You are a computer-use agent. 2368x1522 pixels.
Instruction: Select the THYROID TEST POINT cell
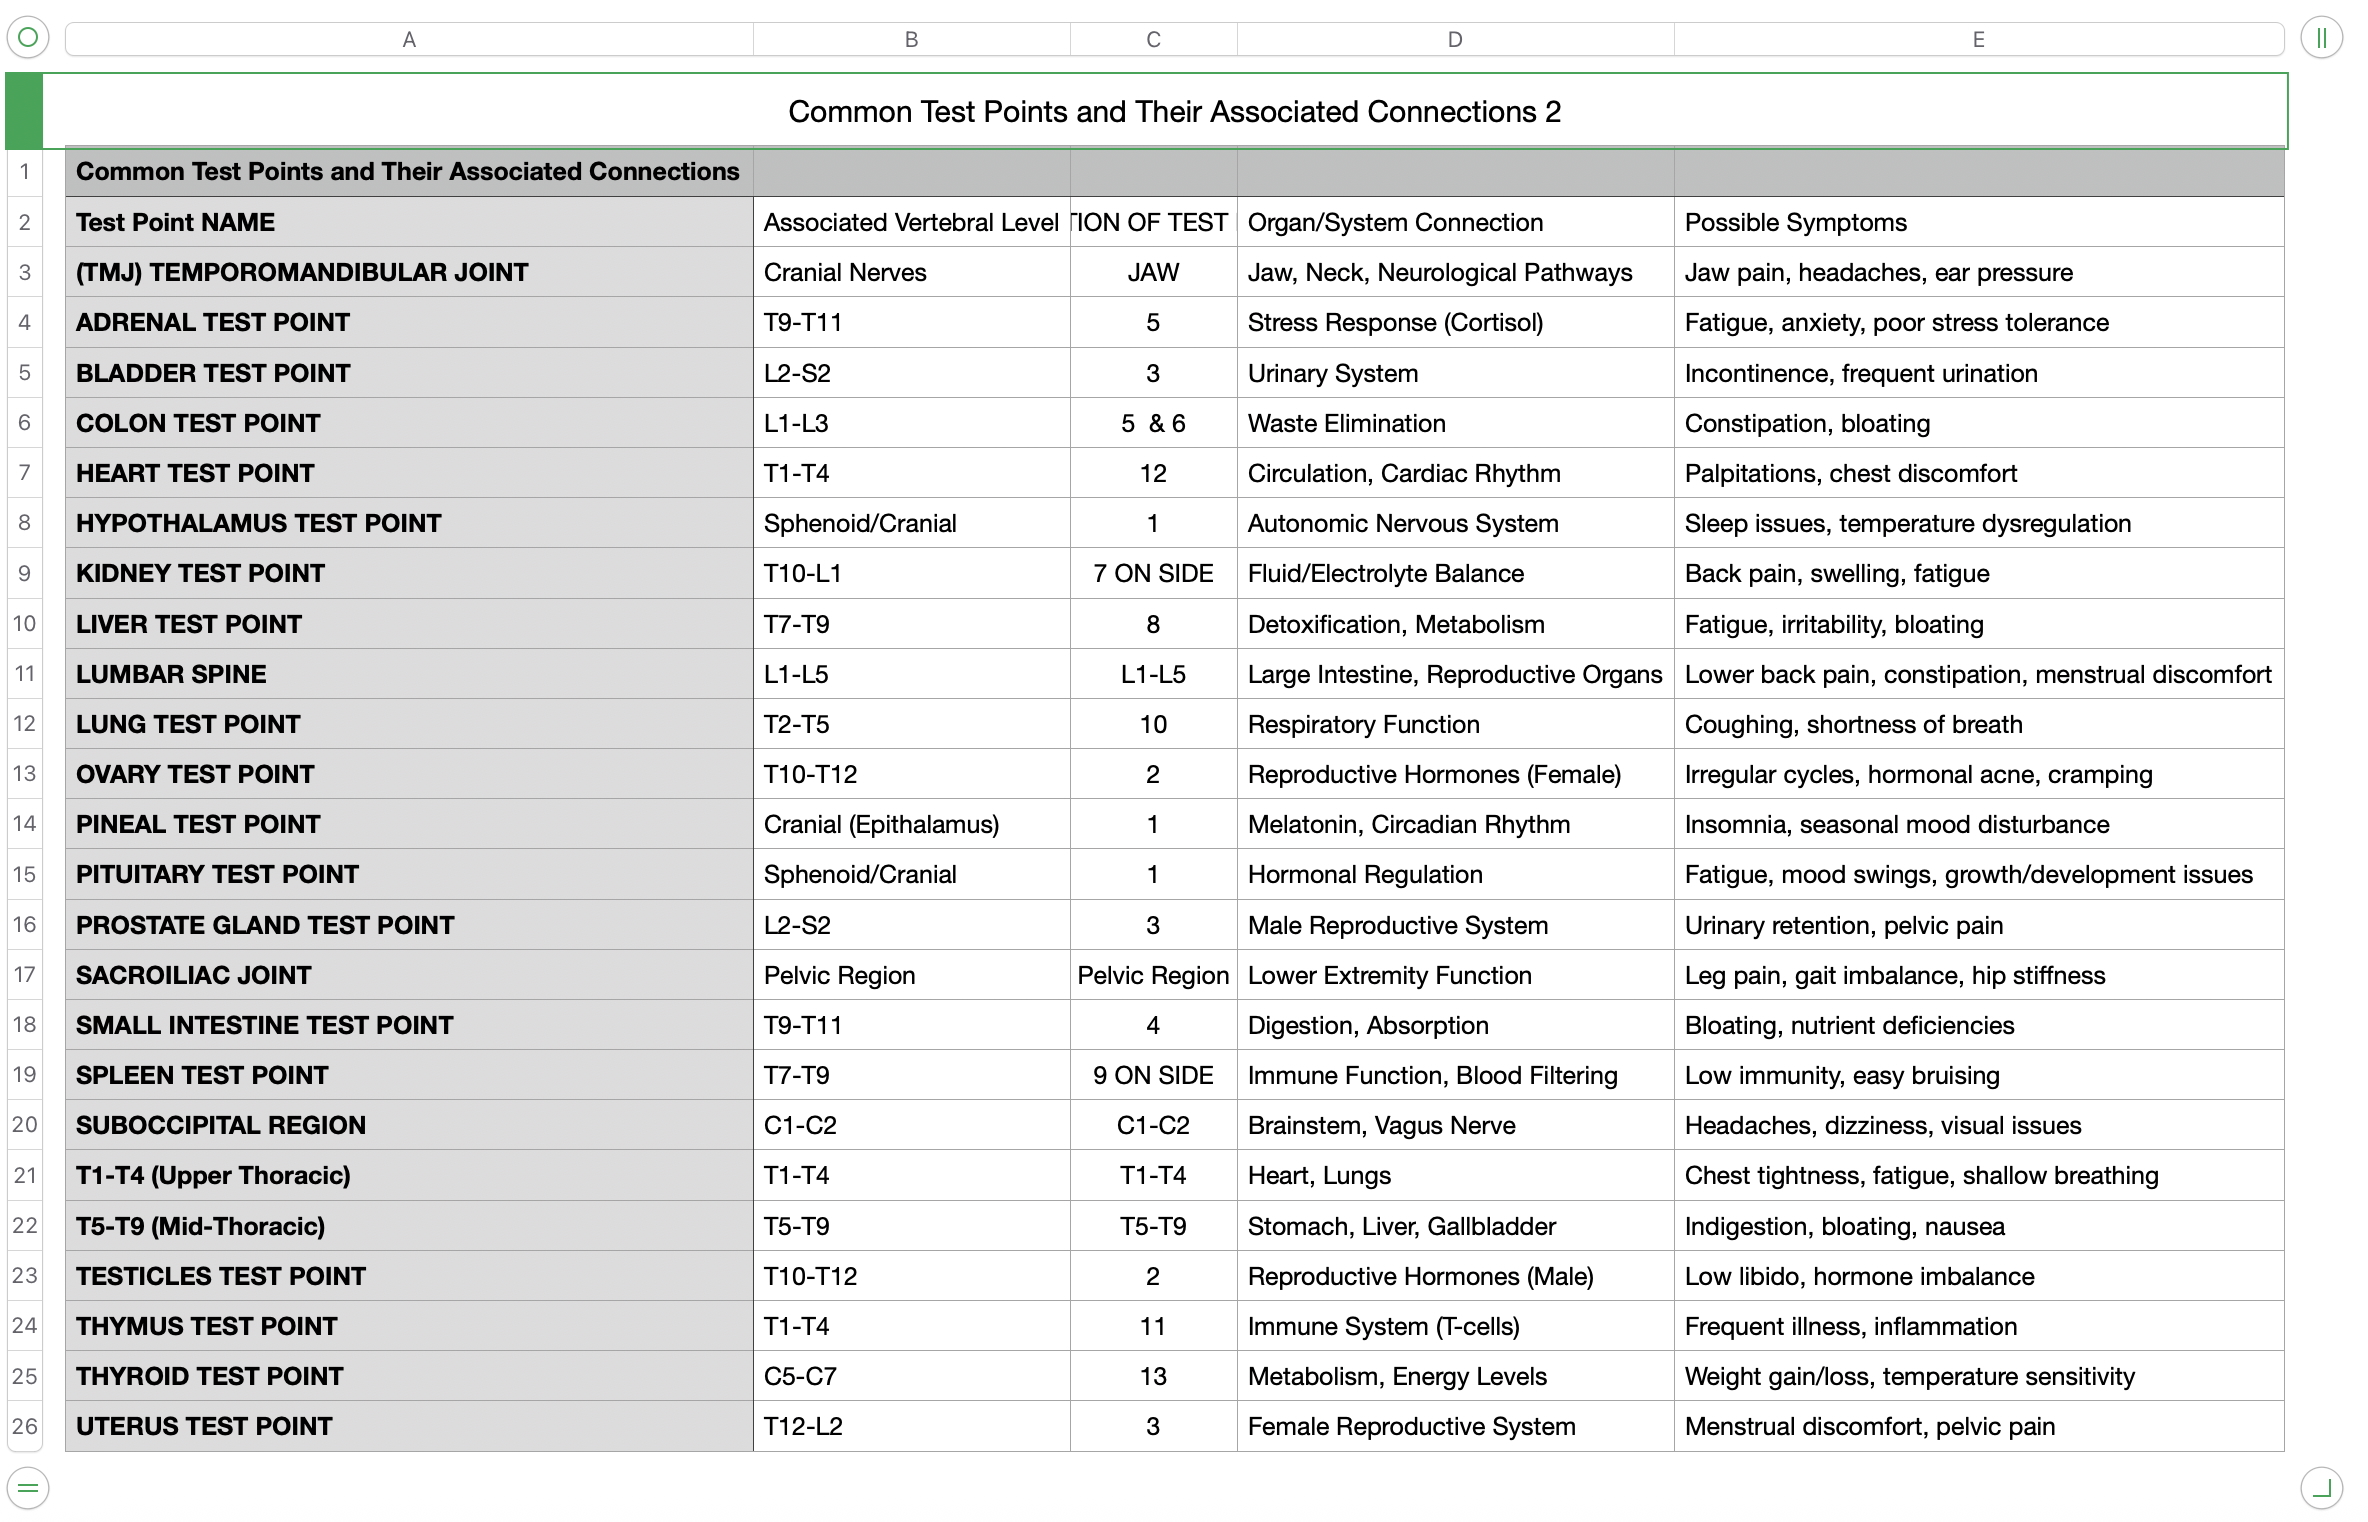click(408, 1376)
